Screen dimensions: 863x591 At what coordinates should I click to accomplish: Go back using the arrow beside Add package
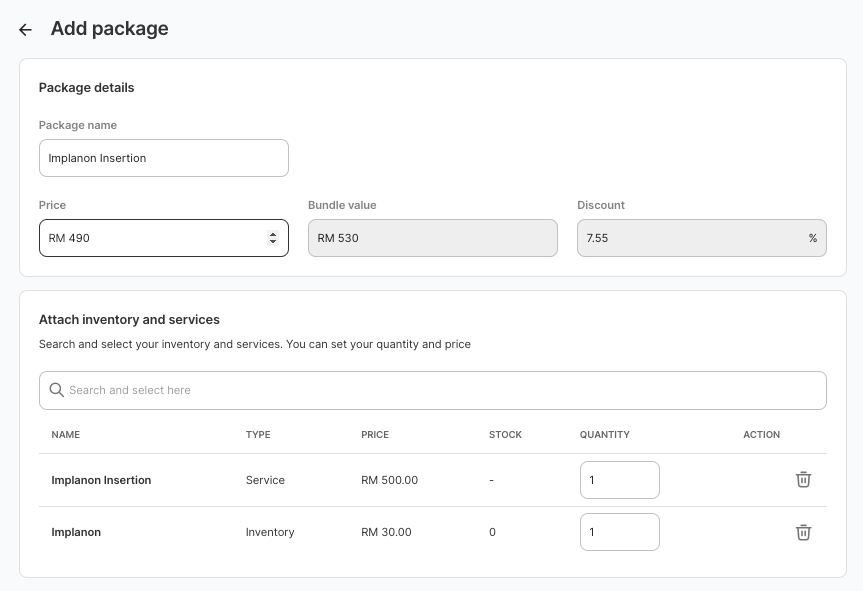click(26, 30)
